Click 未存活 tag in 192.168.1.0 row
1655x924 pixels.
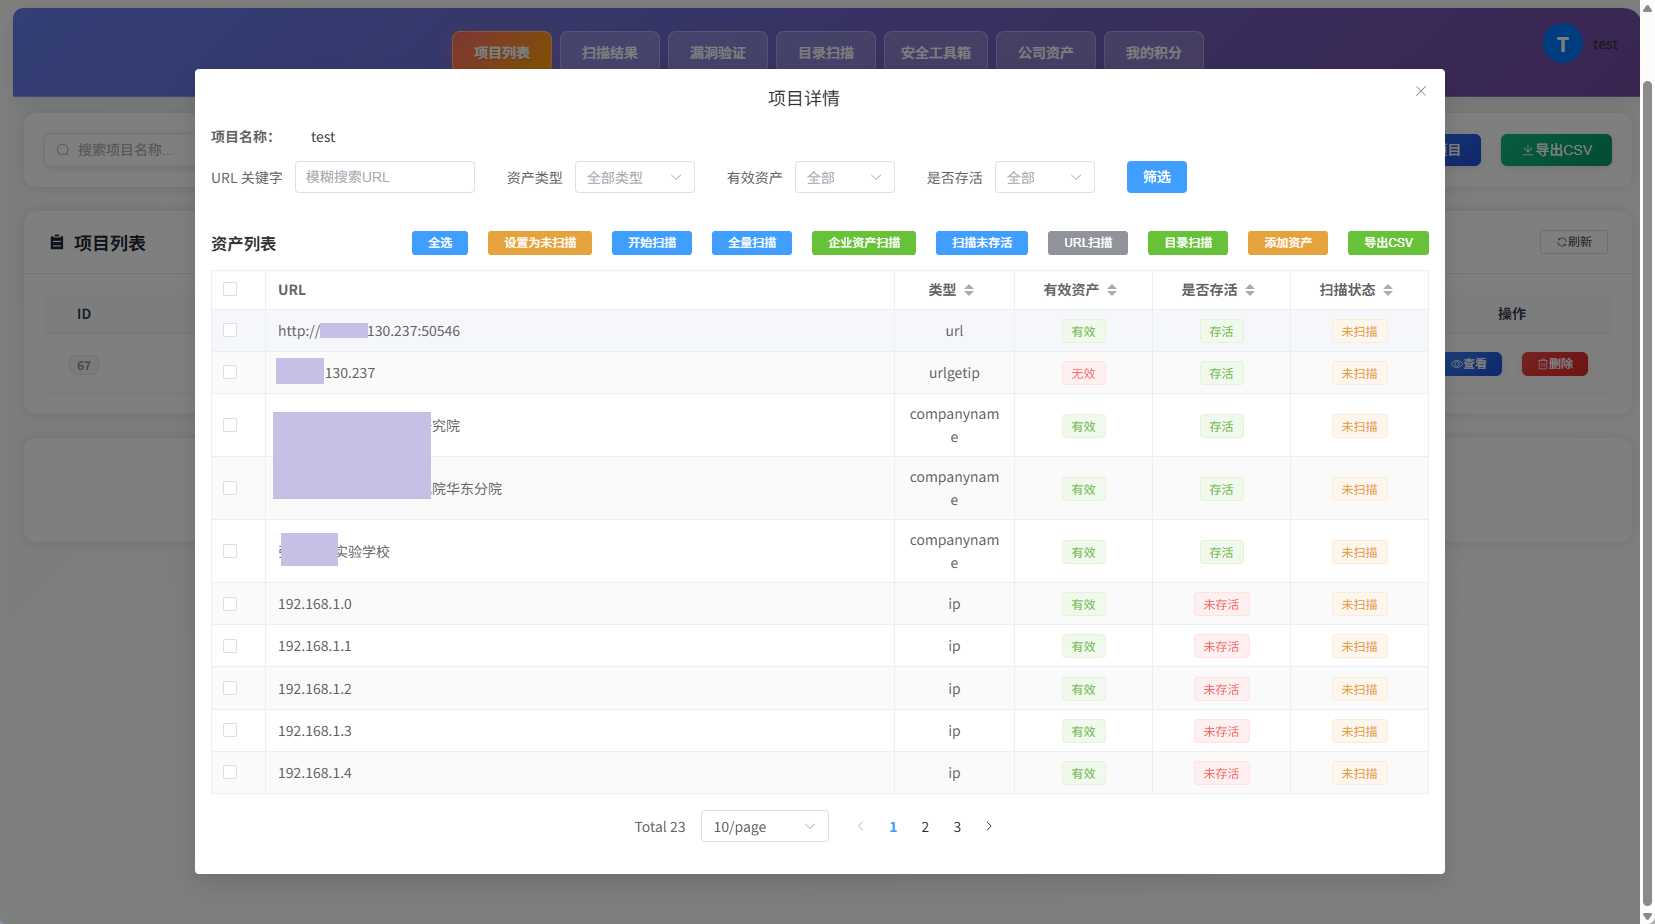coord(1221,604)
